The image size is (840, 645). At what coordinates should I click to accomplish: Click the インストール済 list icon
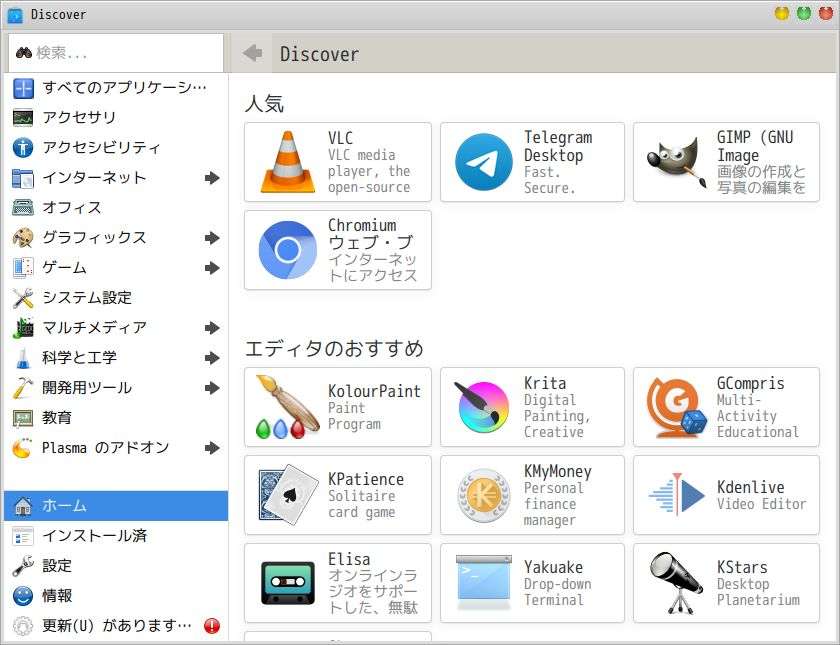click(23, 536)
